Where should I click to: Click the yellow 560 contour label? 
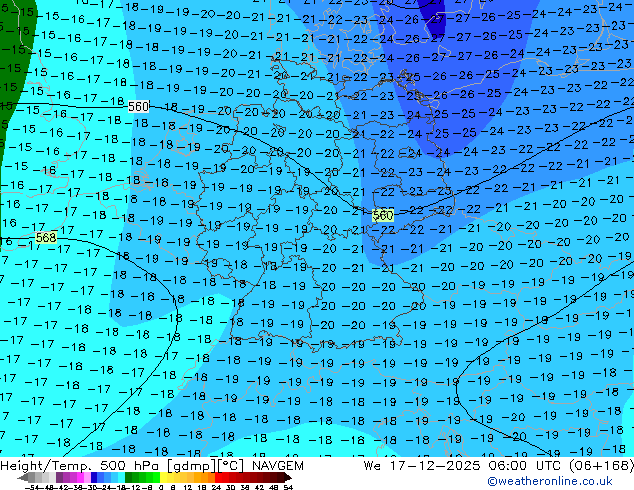[x=383, y=215]
